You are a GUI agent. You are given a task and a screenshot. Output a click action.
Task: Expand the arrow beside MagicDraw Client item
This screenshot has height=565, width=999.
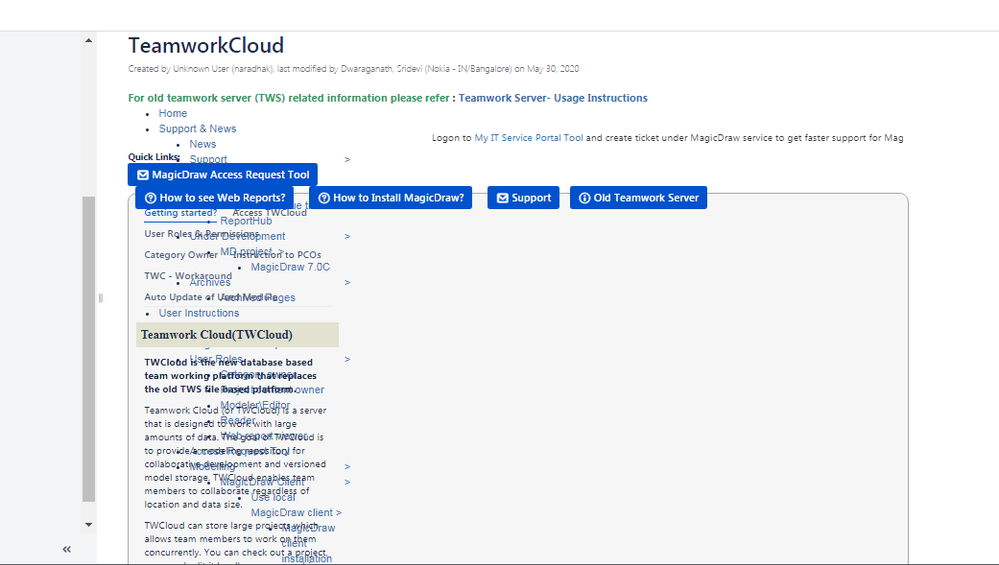pos(347,482)
